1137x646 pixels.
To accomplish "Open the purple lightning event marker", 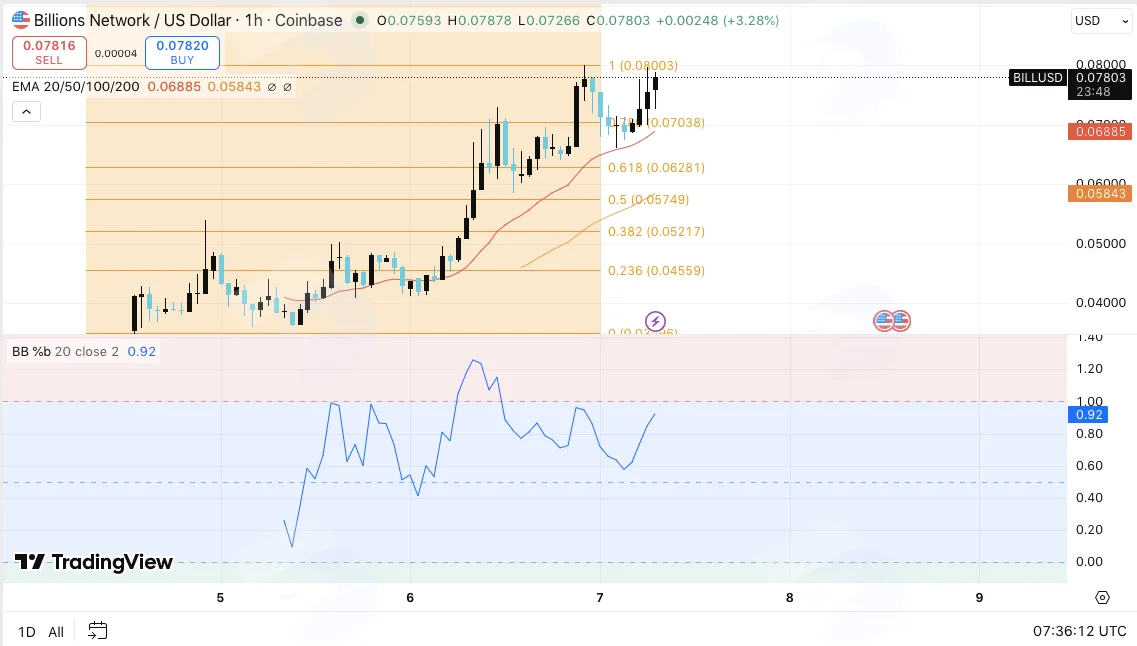I will (656, 321).
